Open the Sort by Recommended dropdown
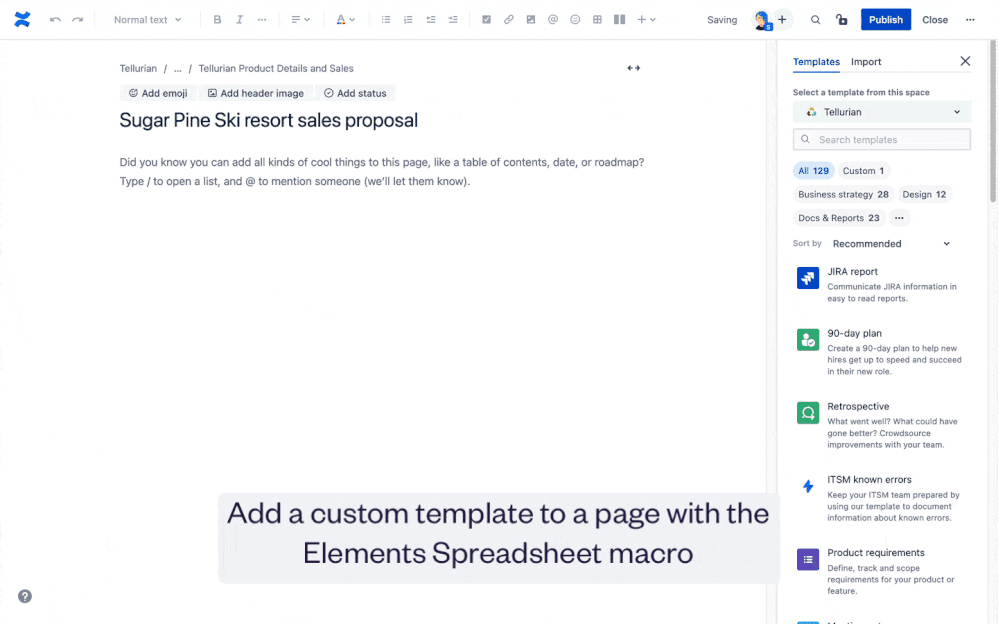Image resolution: width=998 pixels, height=624 pixels. [885, 243]
